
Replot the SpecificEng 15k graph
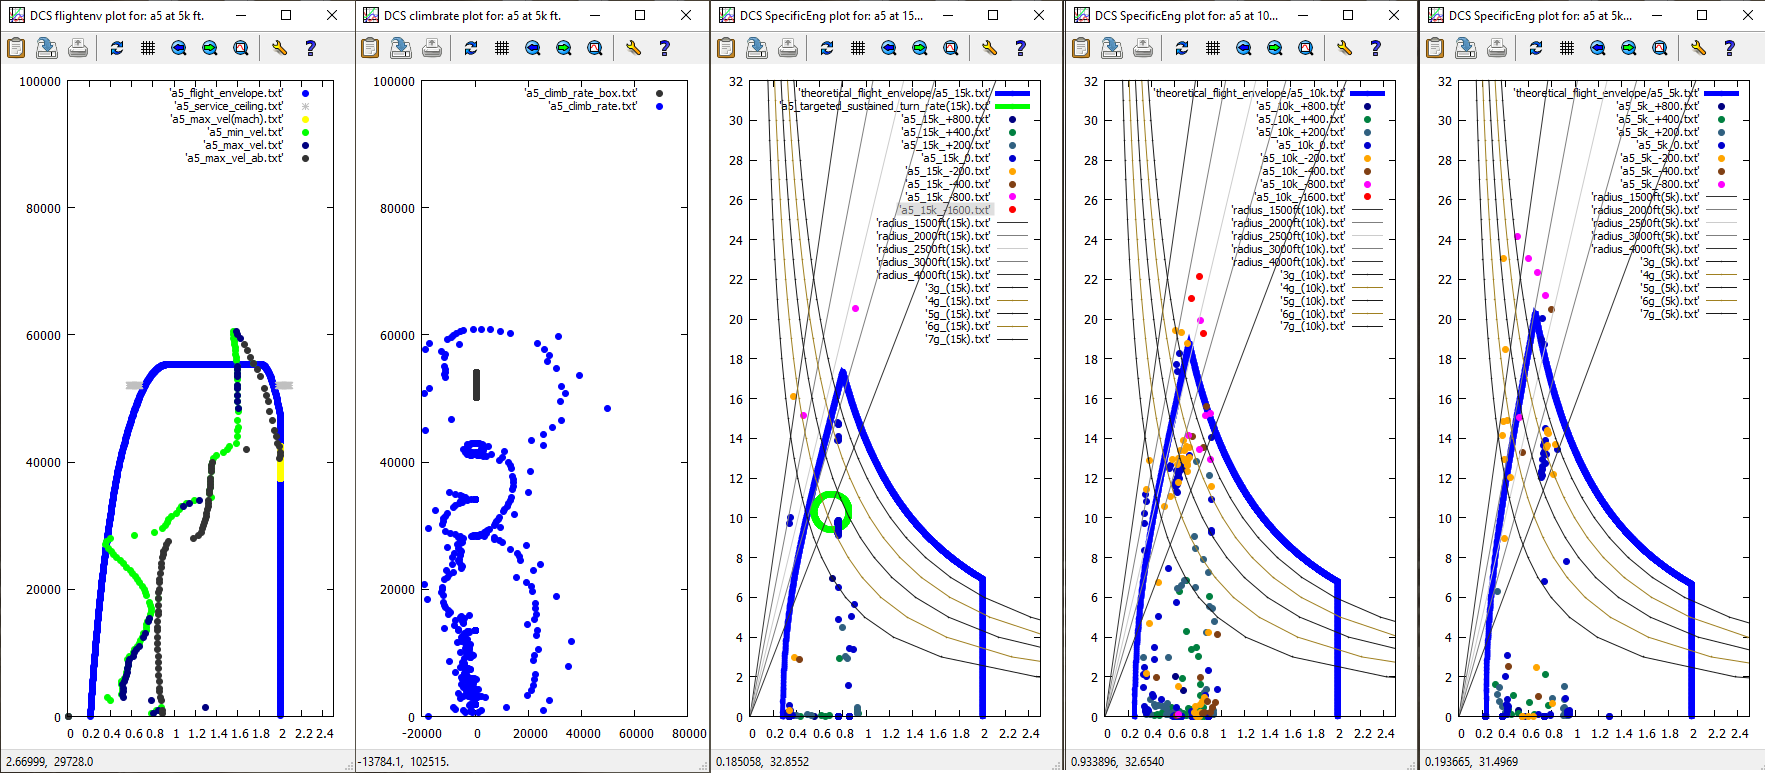pyautogui.click(x=827, y=48)
